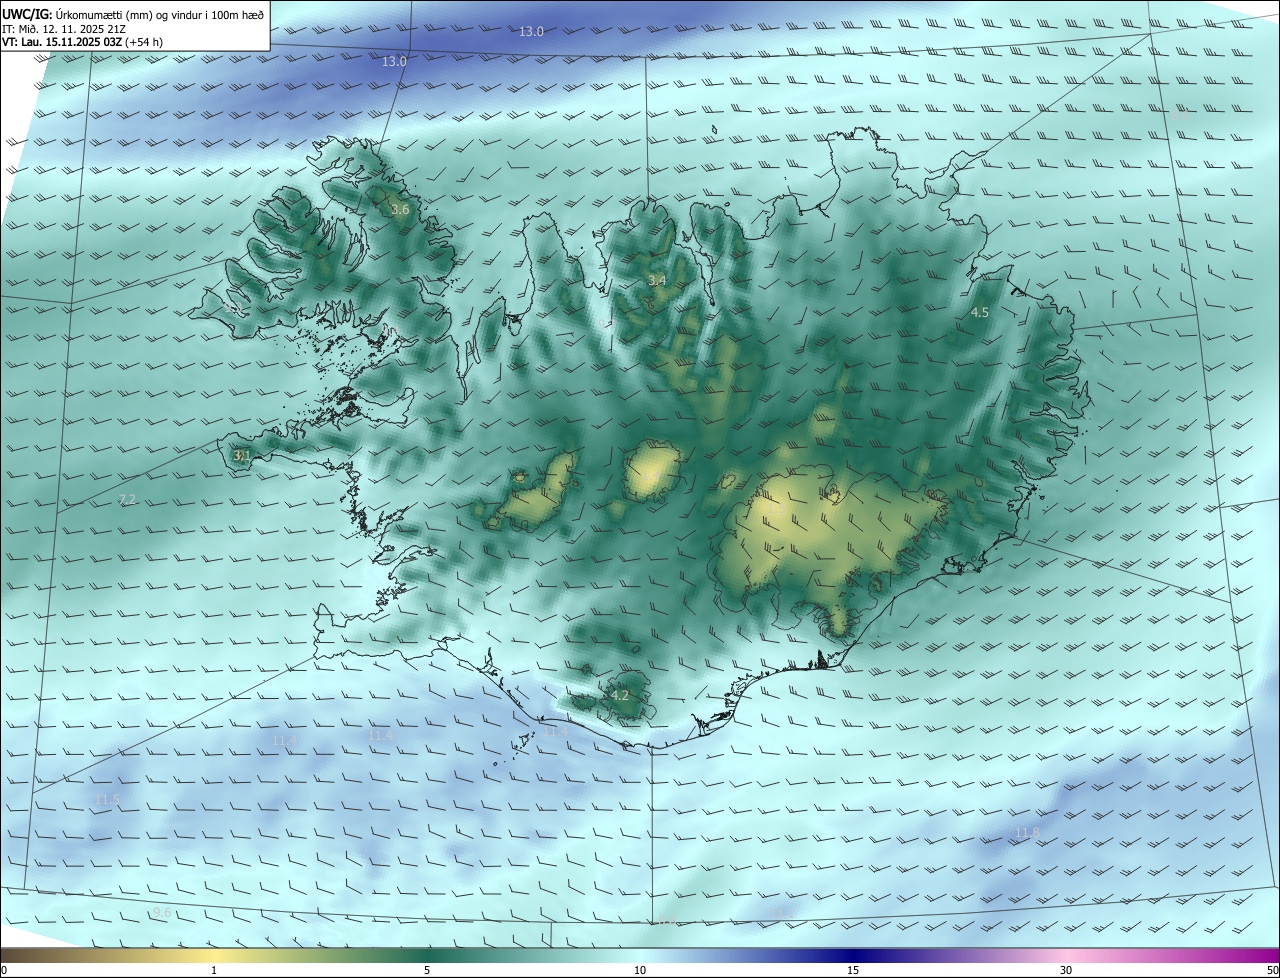The image size is (1280, 978).
Task: Click the colorbar tick label 30
Action: 1066,970
